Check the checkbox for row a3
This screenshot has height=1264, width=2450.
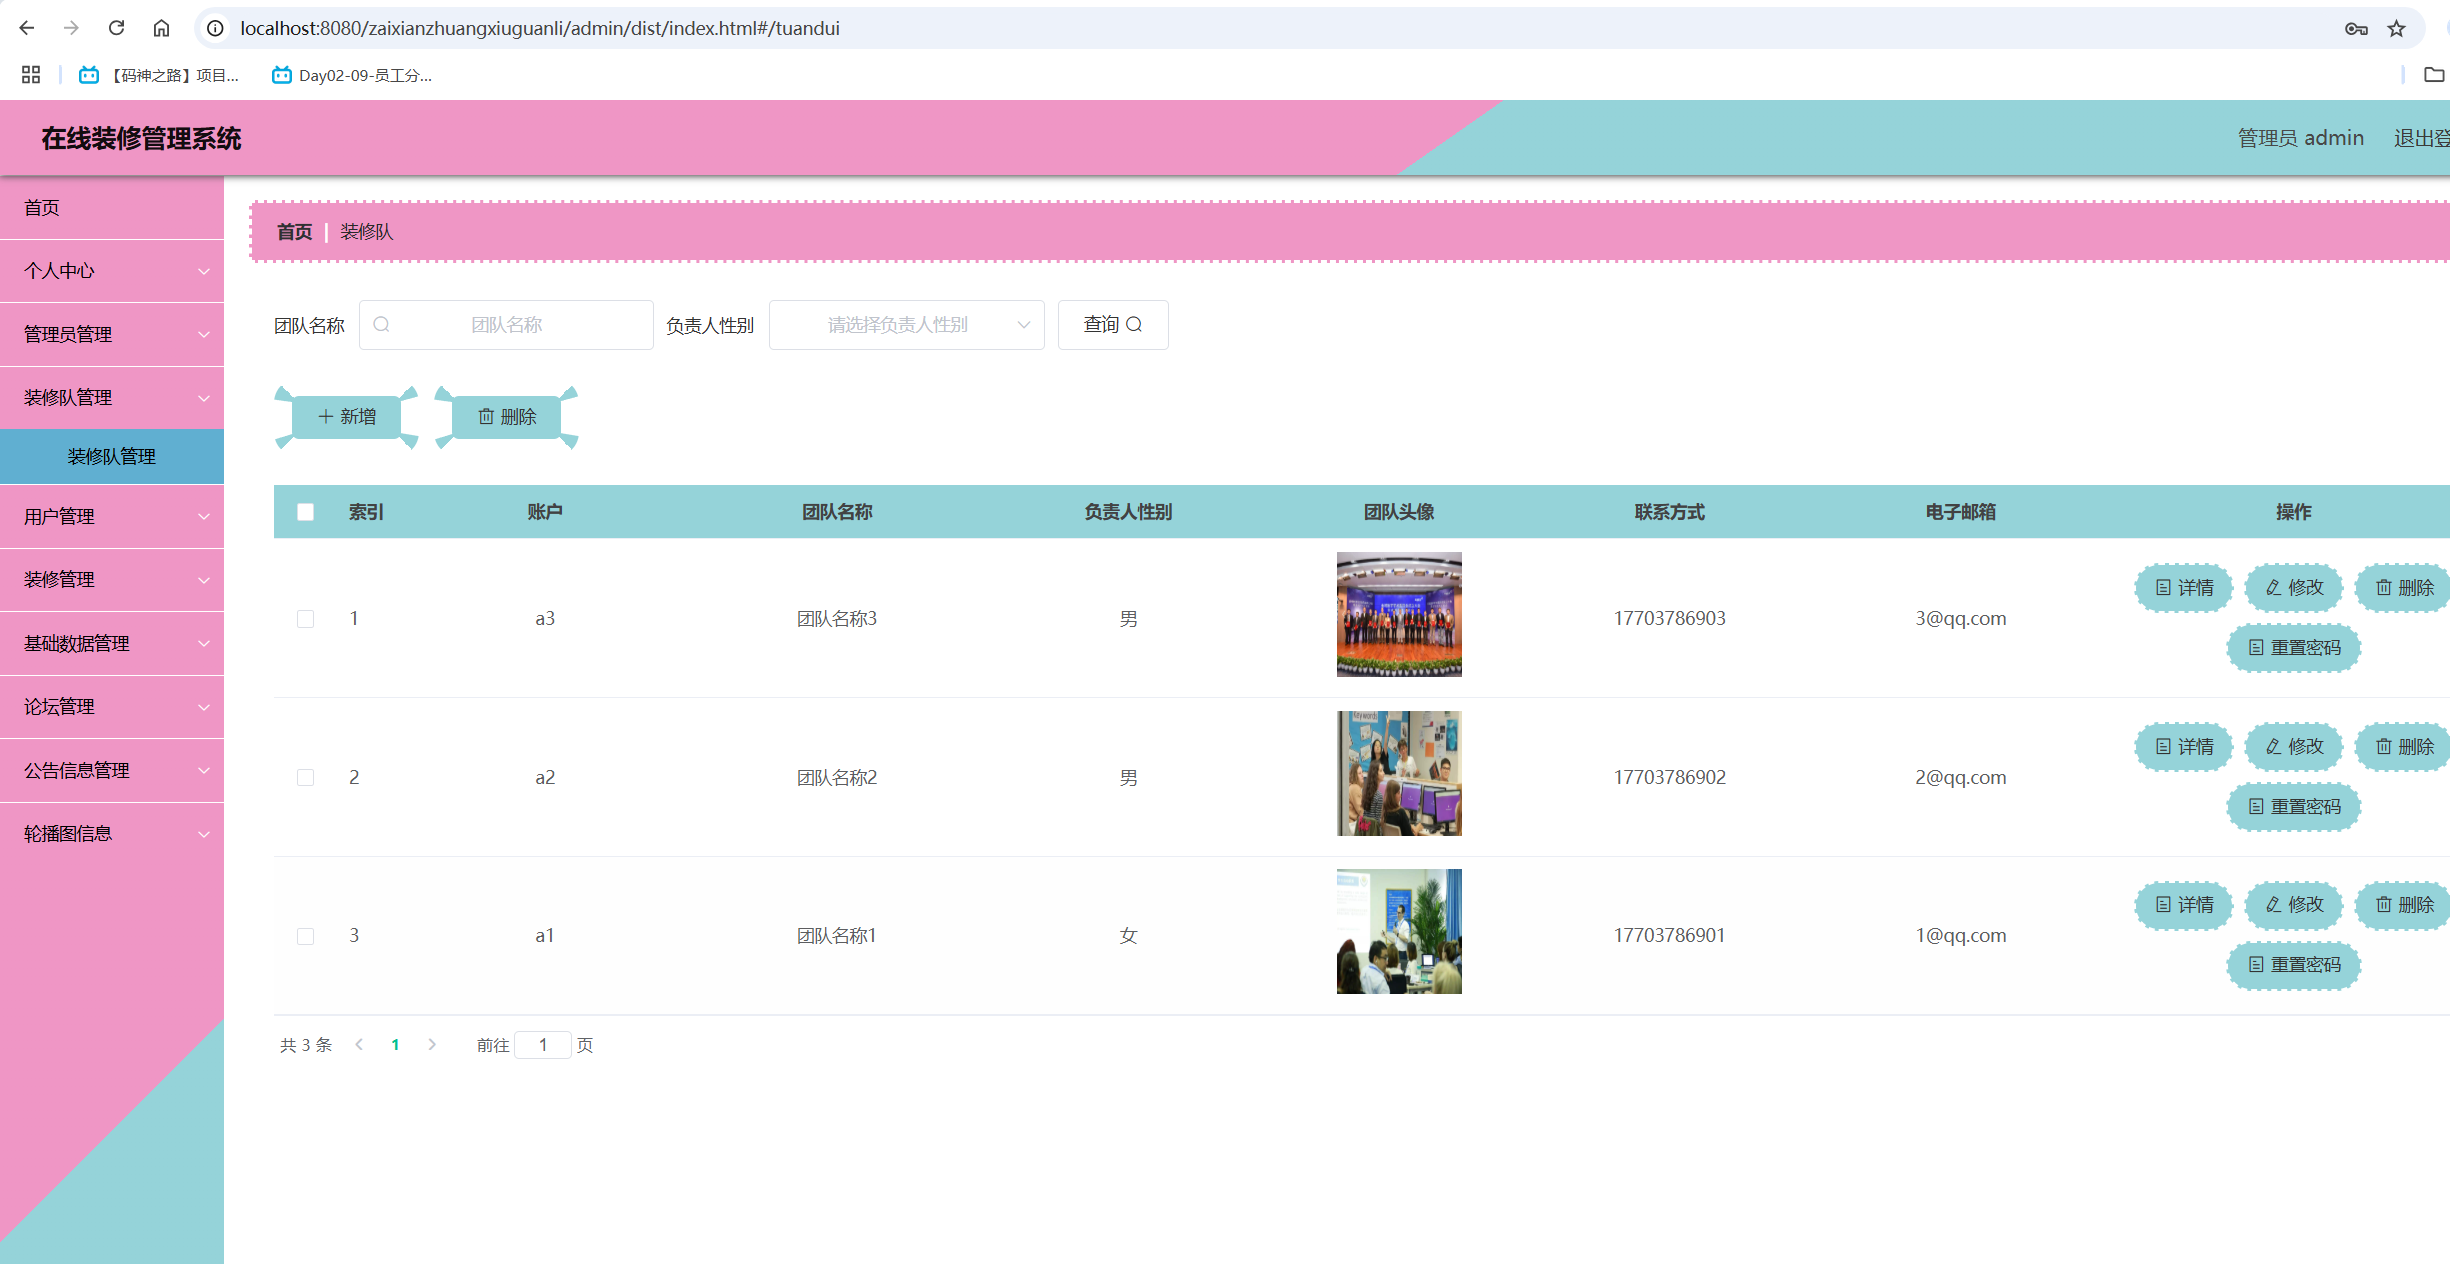coord(306,619)
